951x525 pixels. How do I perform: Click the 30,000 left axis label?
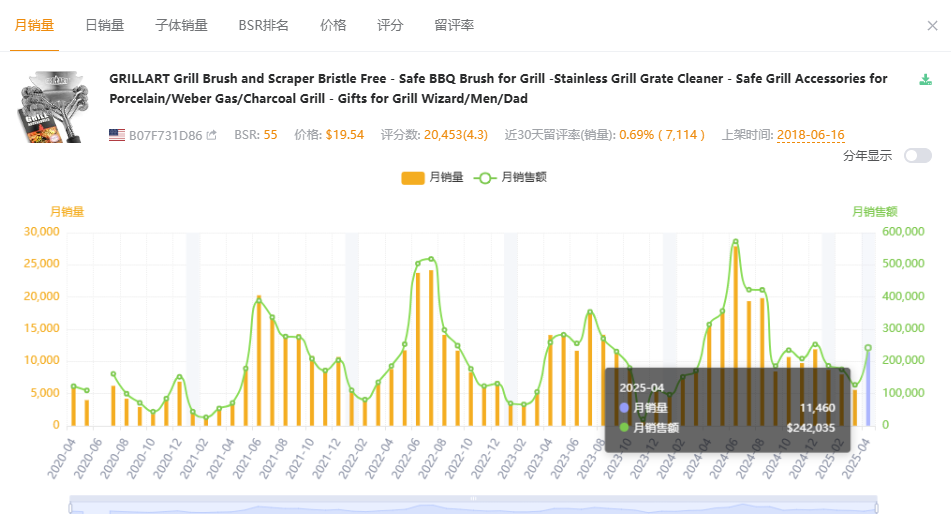(x=41, y=232)
